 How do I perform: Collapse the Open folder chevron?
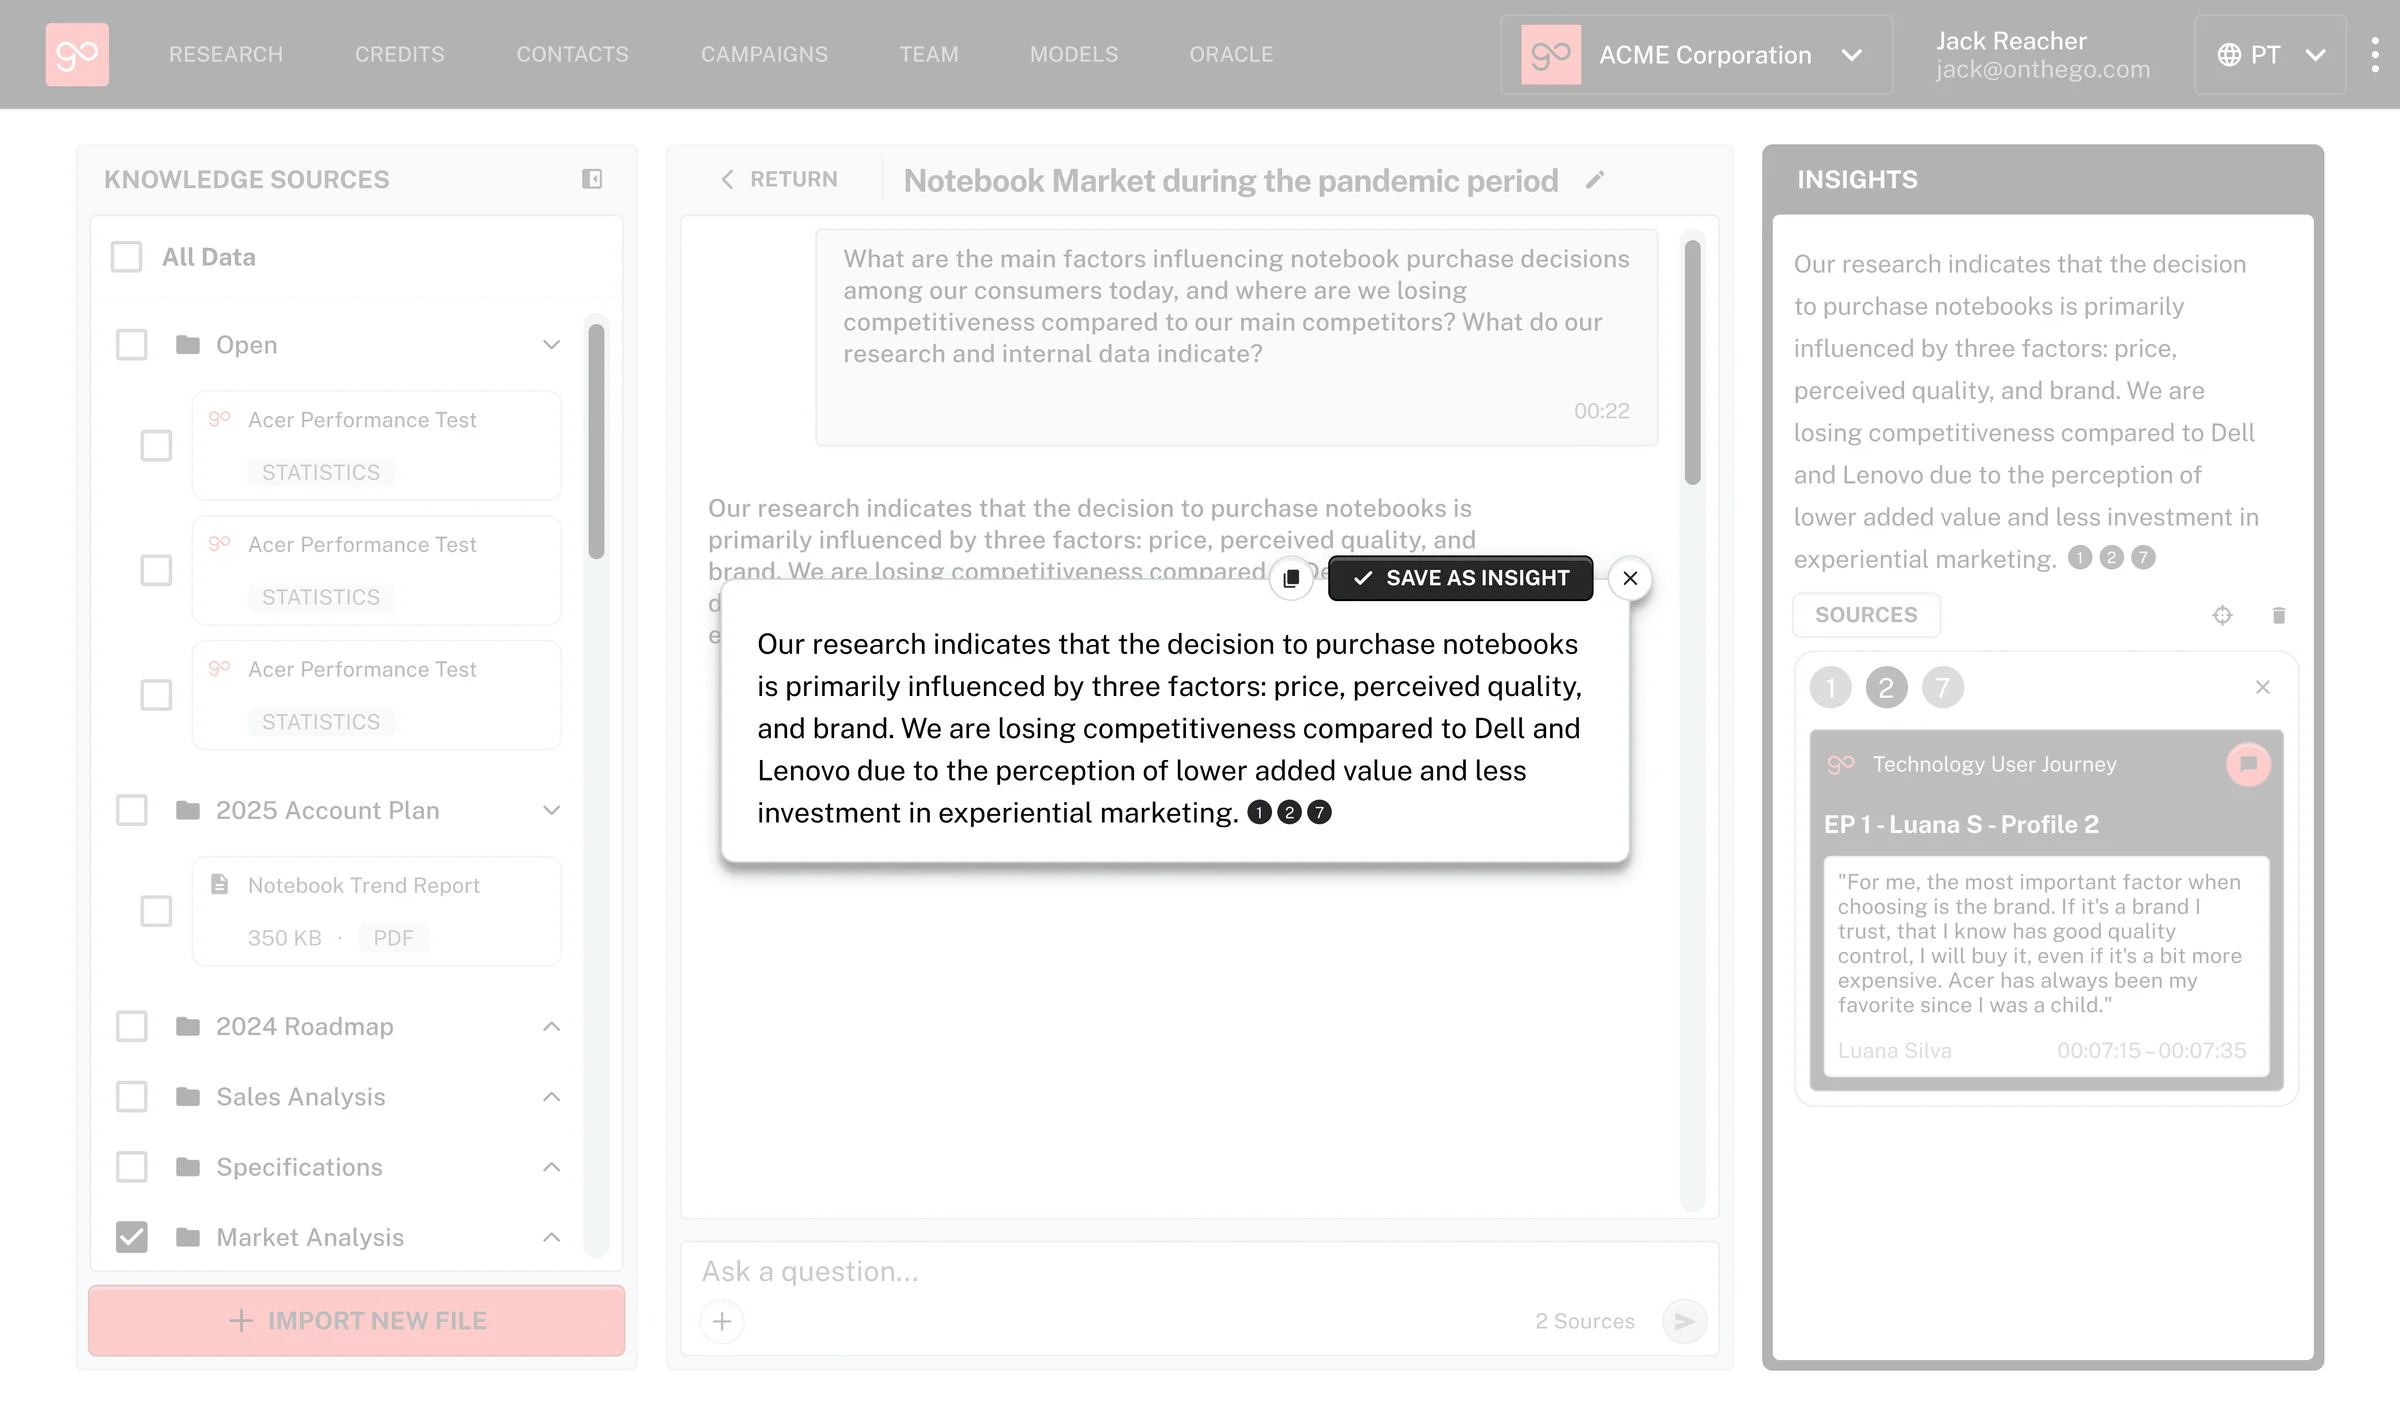[551, 345]
